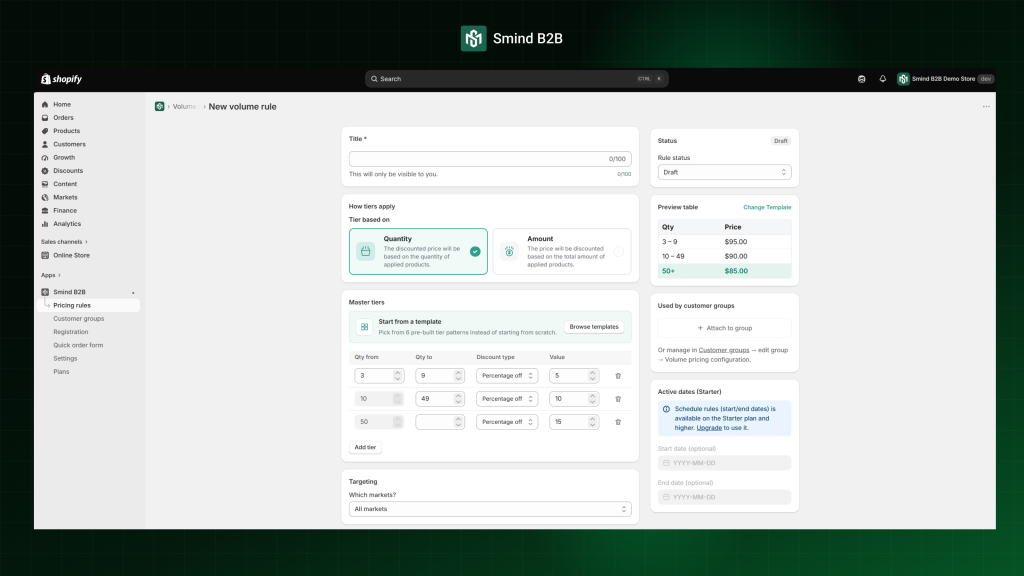1024x576 pixels.
Task: Click Qty from field with value 3
Action: tap(379, 376)
